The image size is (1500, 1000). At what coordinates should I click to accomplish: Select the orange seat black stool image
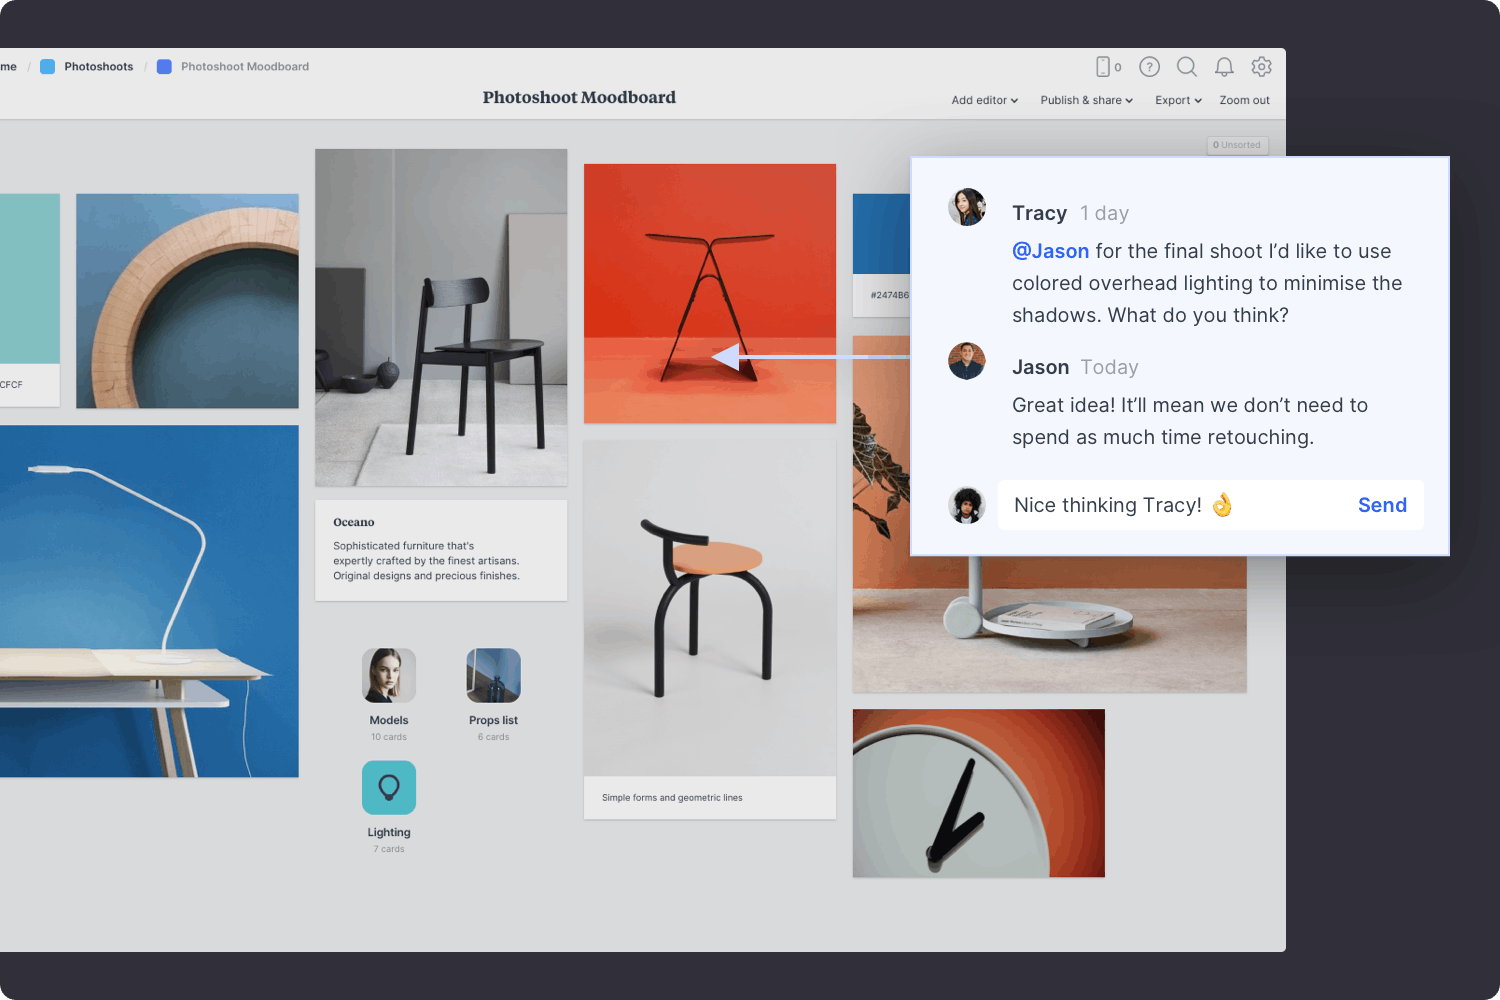coord(710,608)
